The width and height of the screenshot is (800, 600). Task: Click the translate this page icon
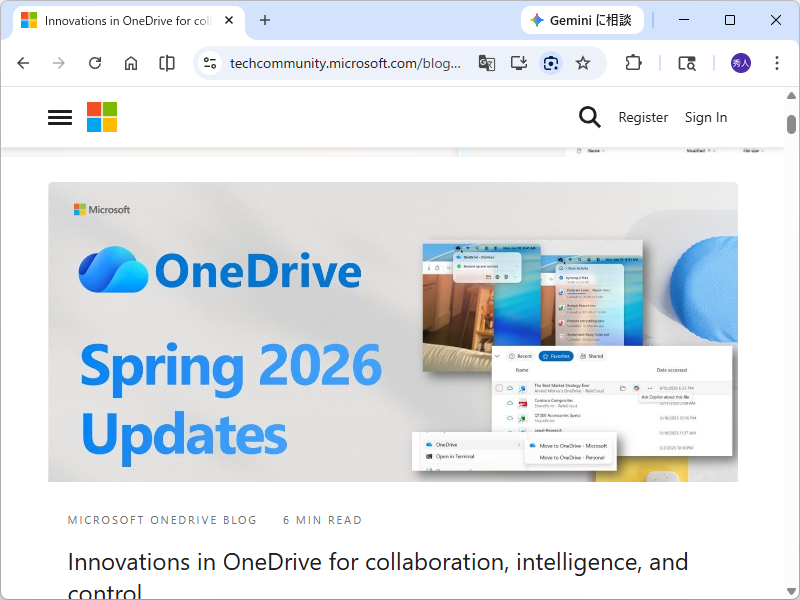(x=487, y=63)
